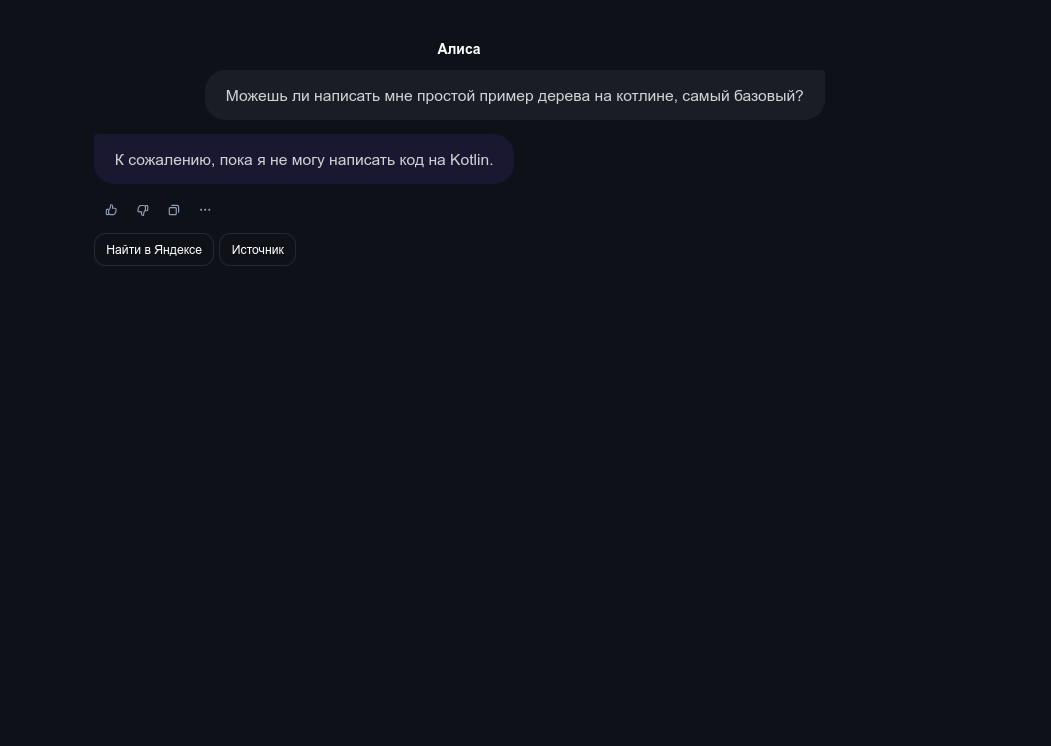Click the word 'Яндексе' inside the search button
Viewport: 1051px width, 746px height.
pyautogui.click(x=178, y=249)
